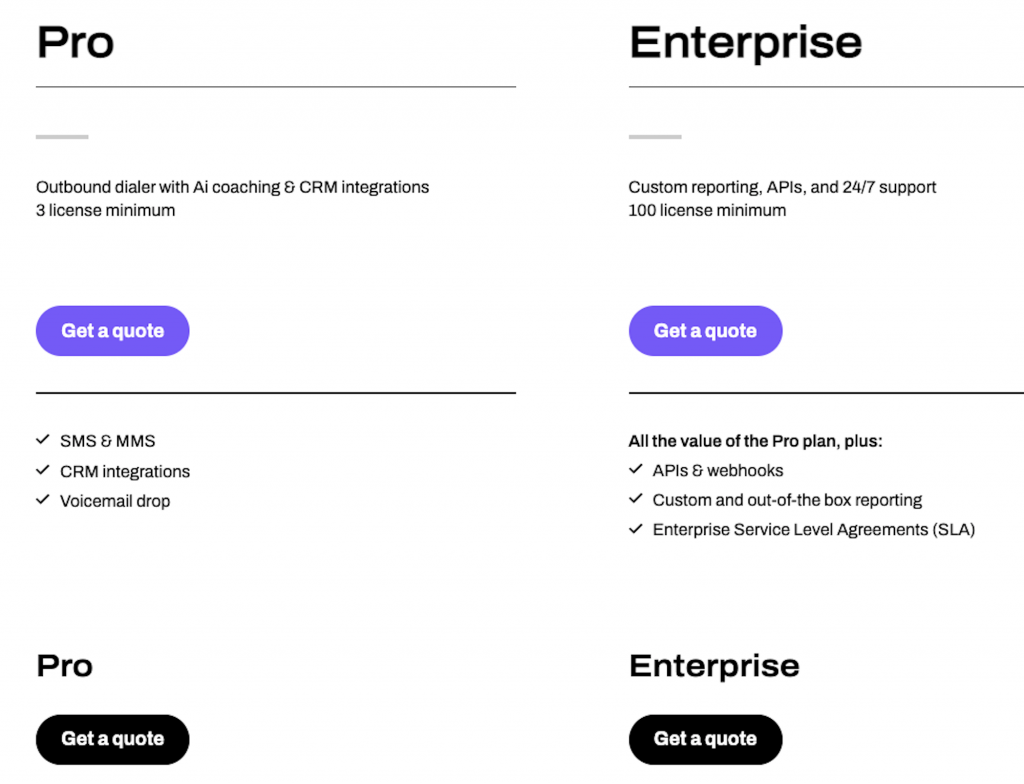Click the checkmark beside SMS & MMS
The height and width of the screenshot is (784, 1024).
43,440
